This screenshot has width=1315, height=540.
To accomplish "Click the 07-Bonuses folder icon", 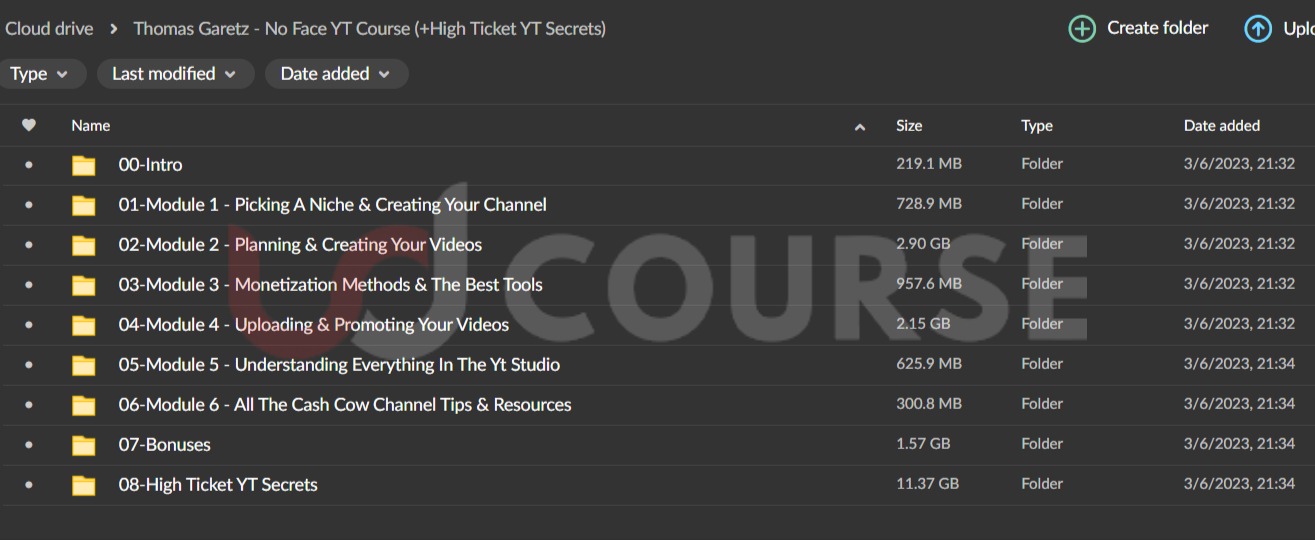I will 84,445.
